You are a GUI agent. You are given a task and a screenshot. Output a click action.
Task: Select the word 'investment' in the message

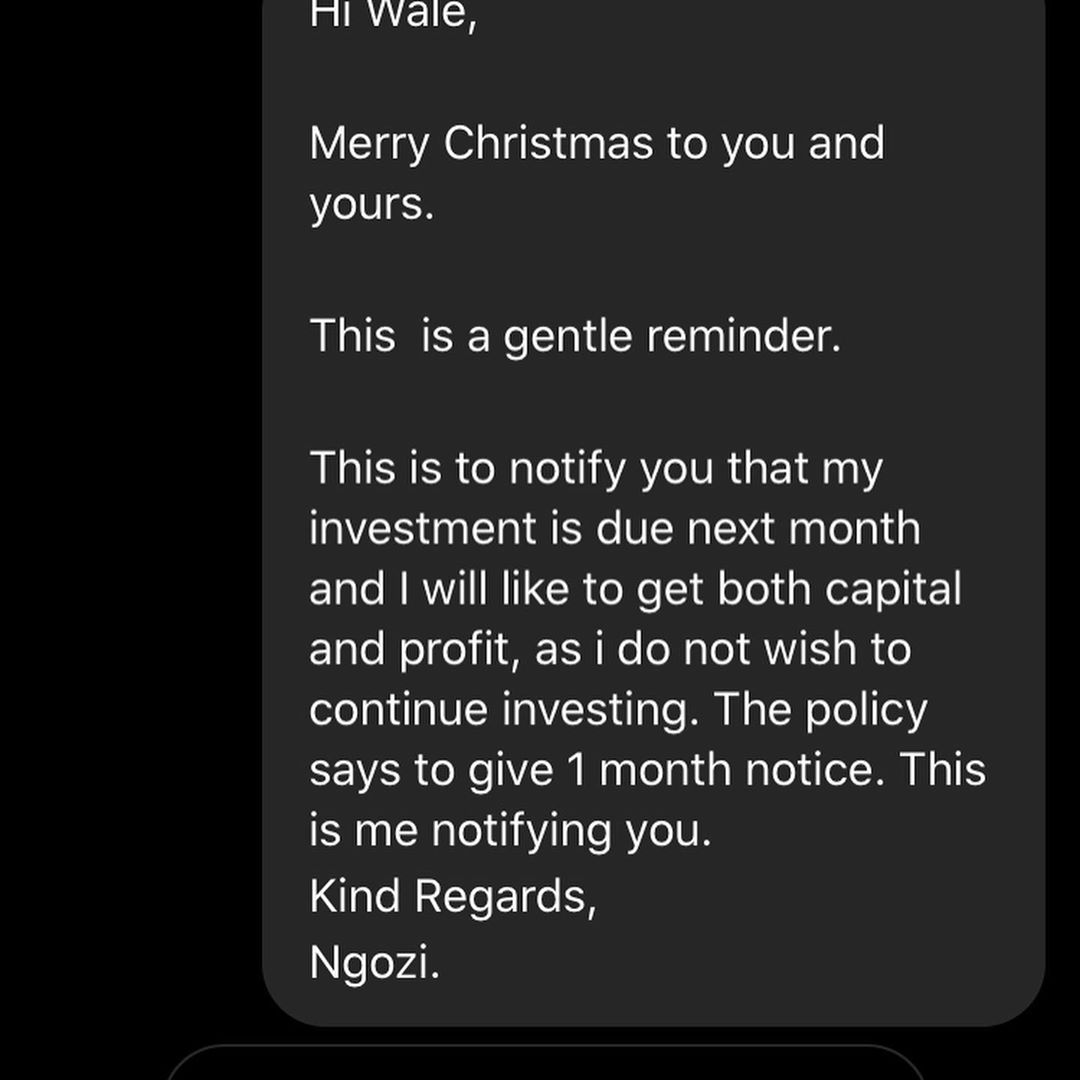[x=422, y=529]
